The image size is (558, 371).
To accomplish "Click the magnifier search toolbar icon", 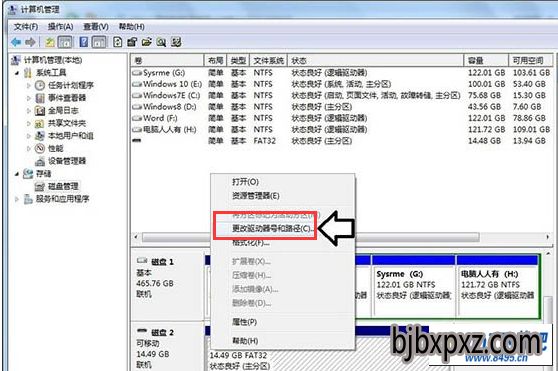I will pyautogui.click(x=161, y=42).
